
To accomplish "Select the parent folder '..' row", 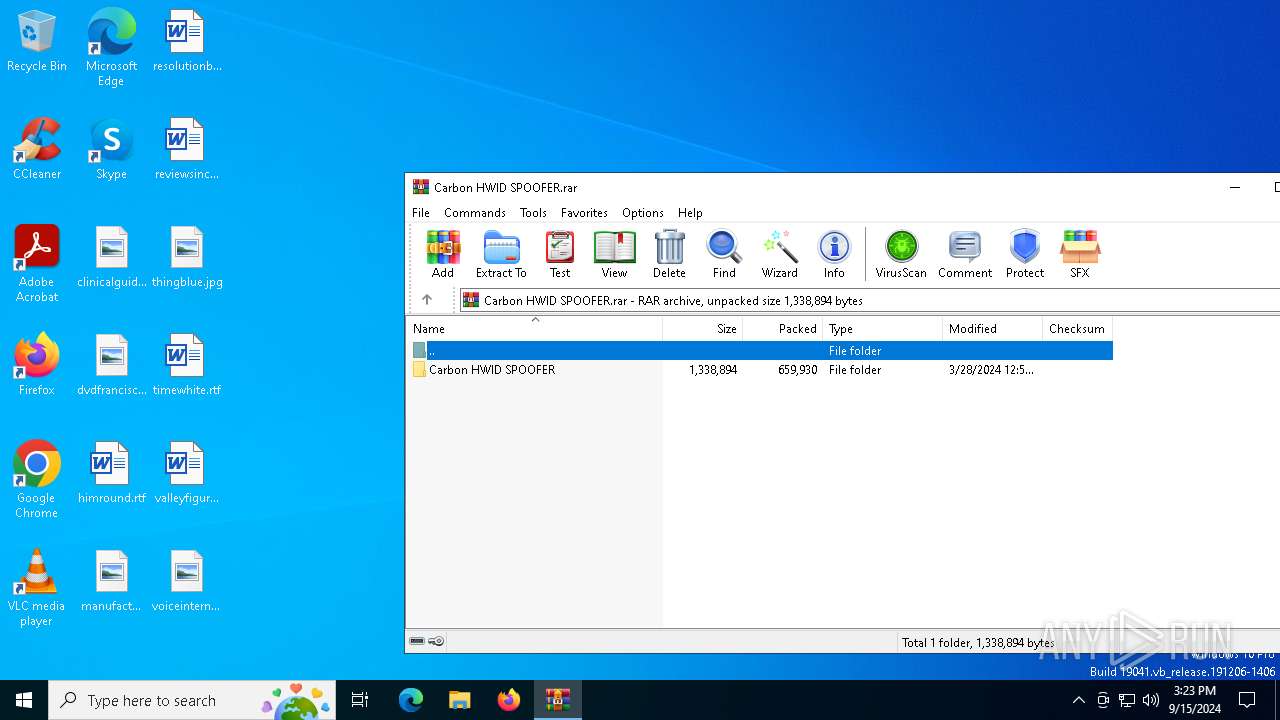I will click(760, 351).
